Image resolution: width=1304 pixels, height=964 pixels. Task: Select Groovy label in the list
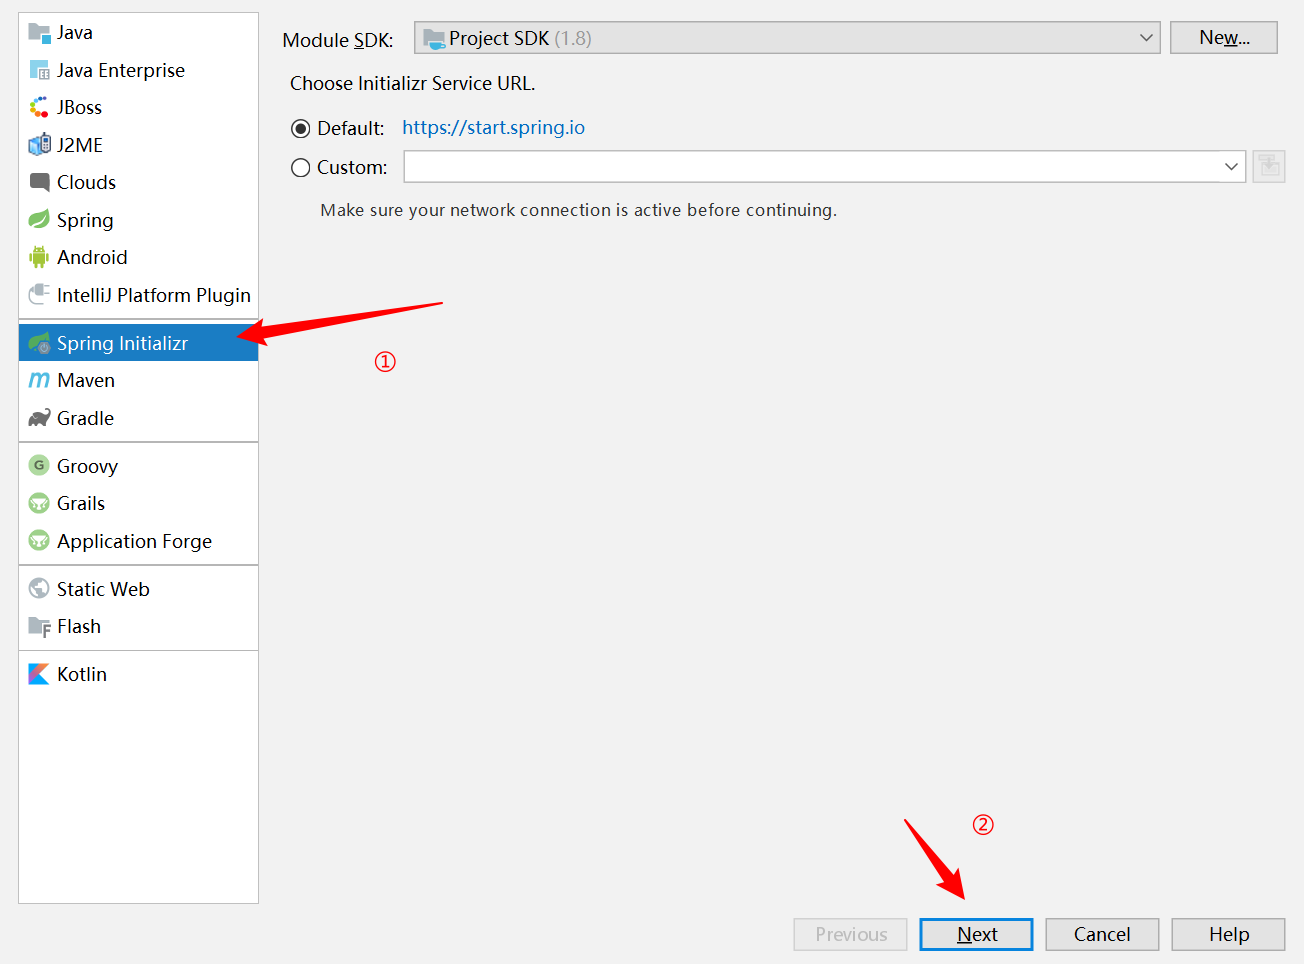(x=87, y=466)
